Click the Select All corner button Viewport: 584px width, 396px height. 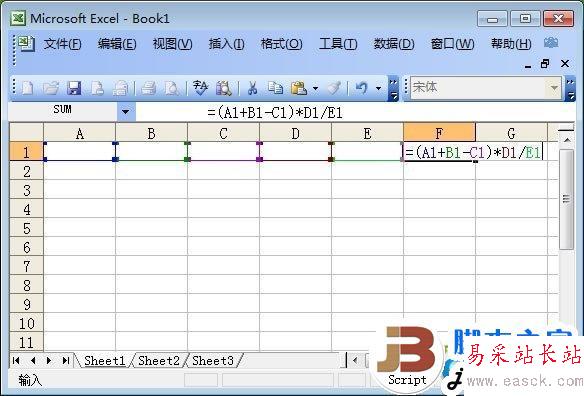tap(26, 133)
